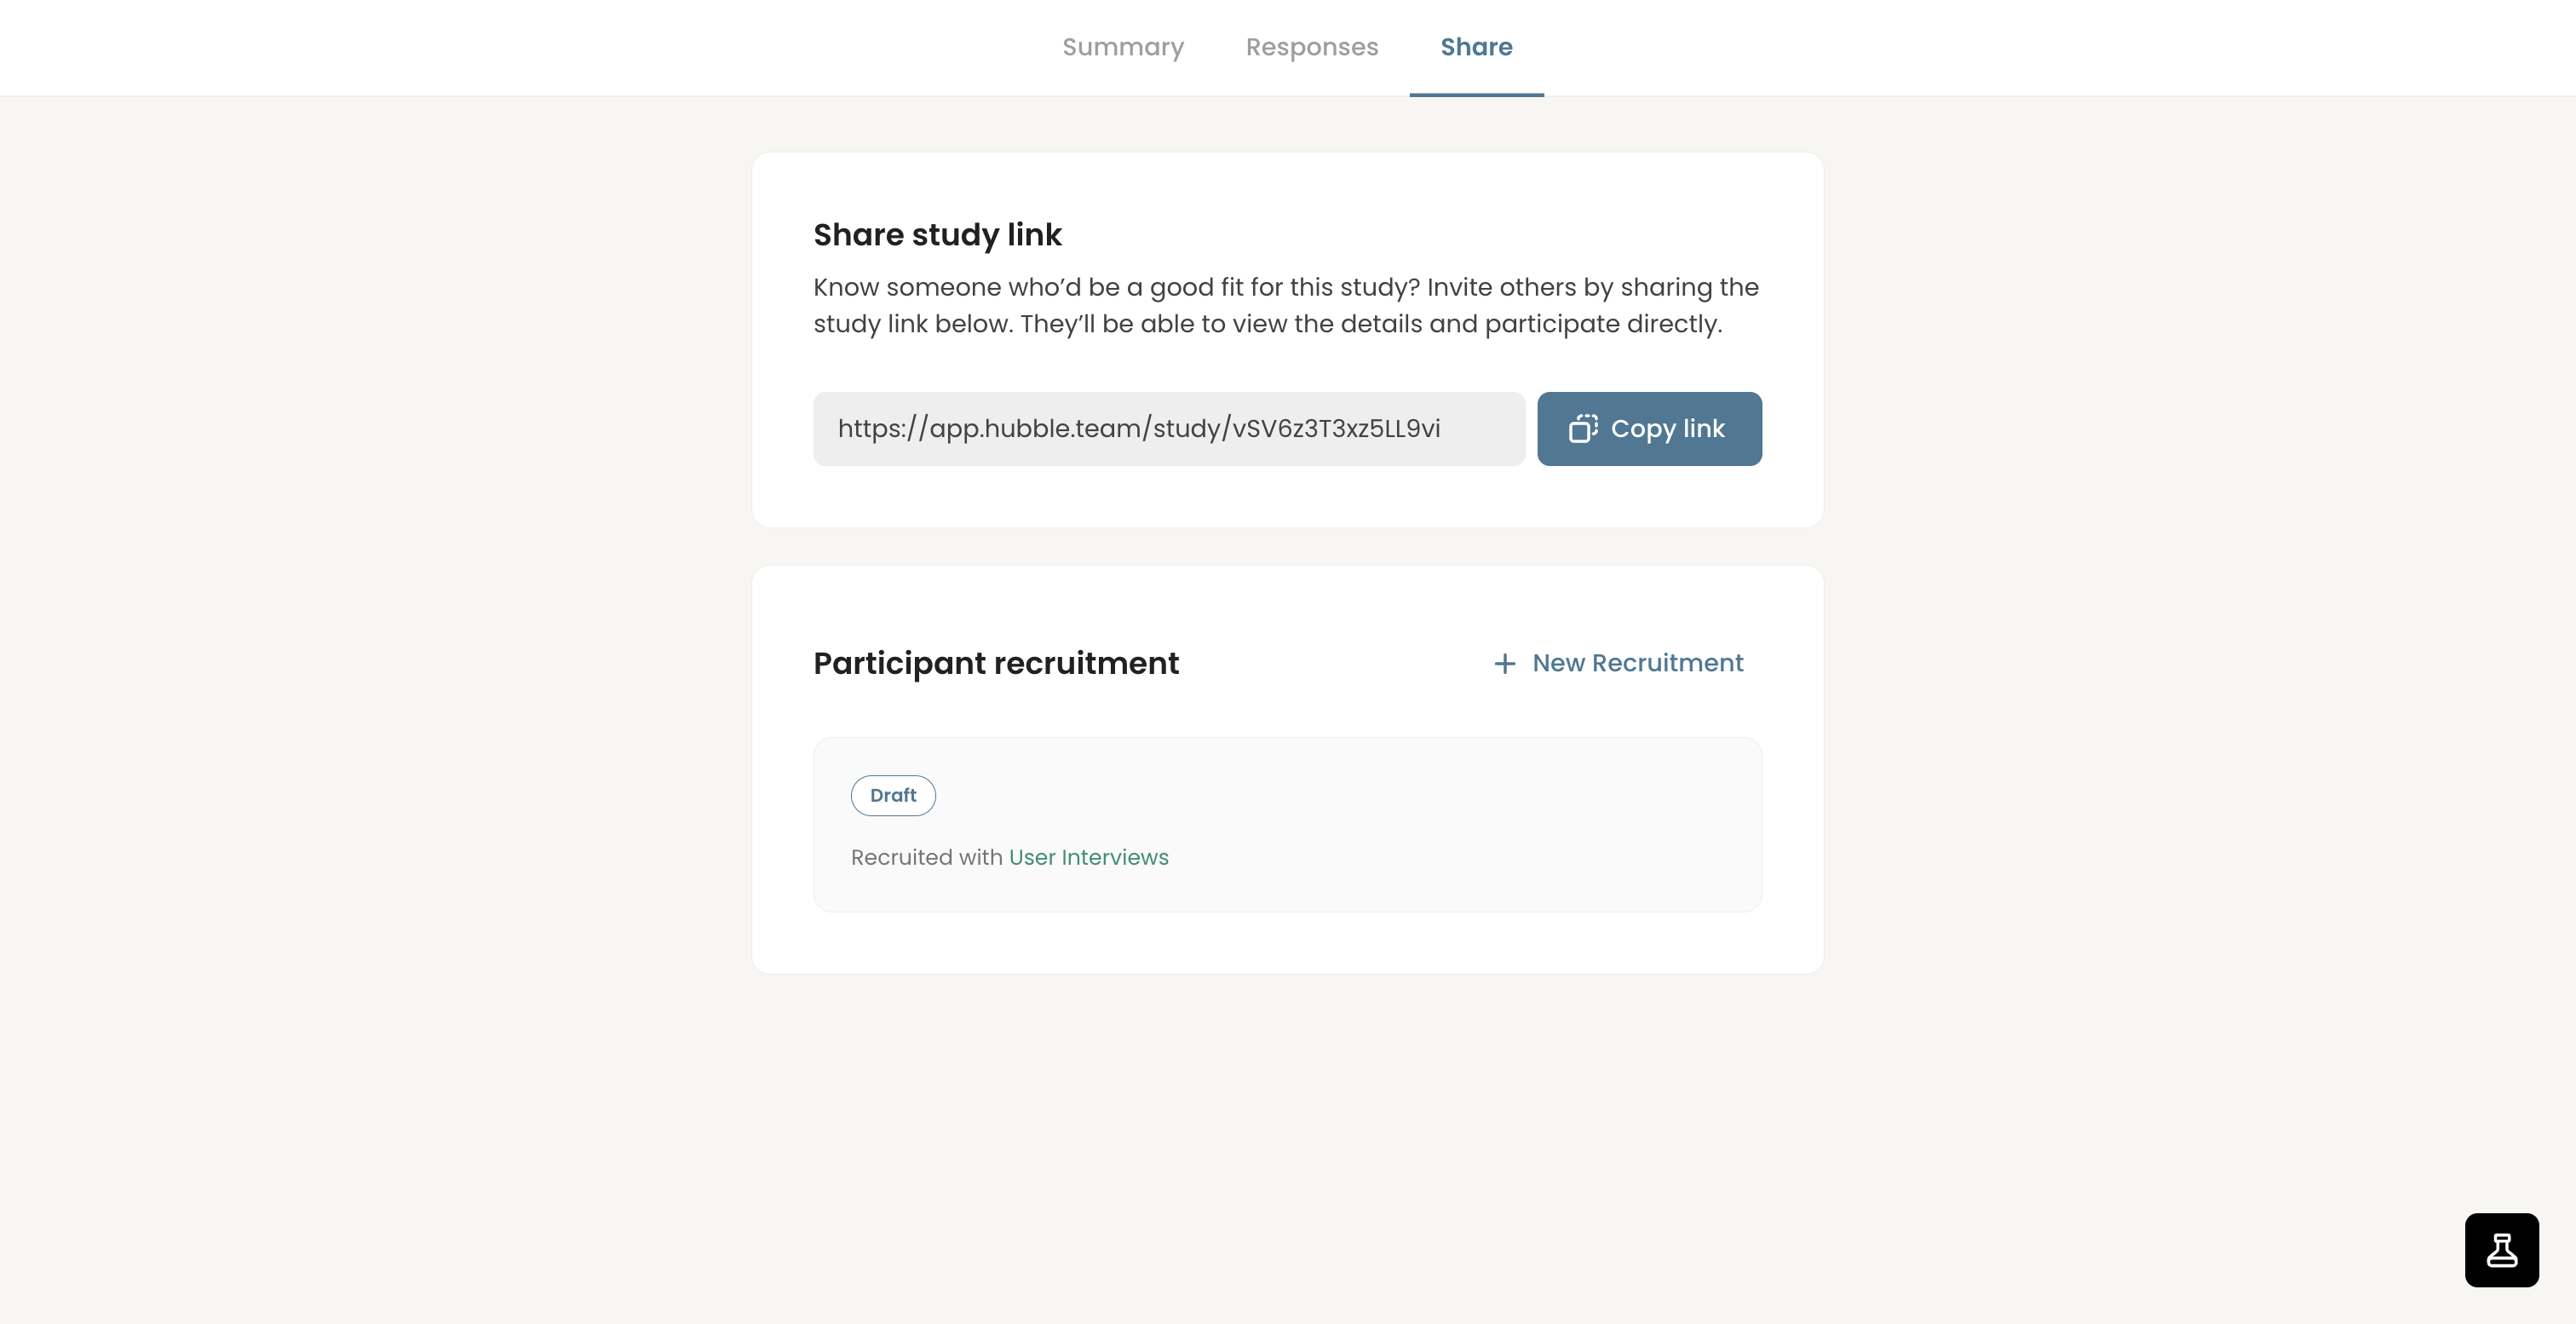Screen dimensions: 2576x1324
Task: Open the User Interviews link
Action: click(x=1088, y=857)
